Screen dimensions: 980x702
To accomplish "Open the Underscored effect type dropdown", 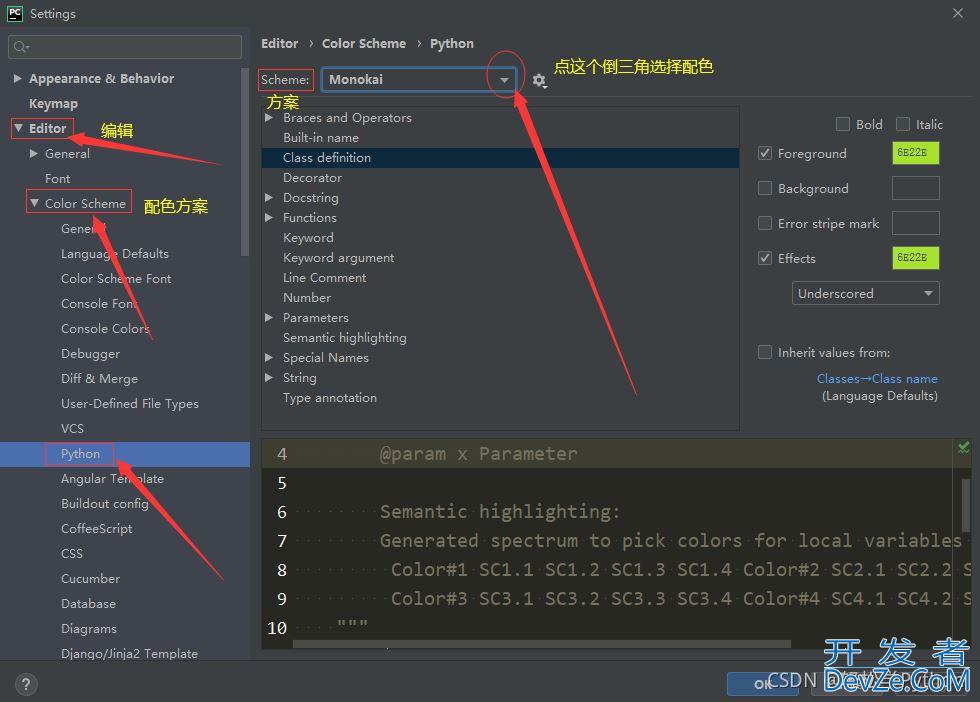I will [x=866, y=293].
